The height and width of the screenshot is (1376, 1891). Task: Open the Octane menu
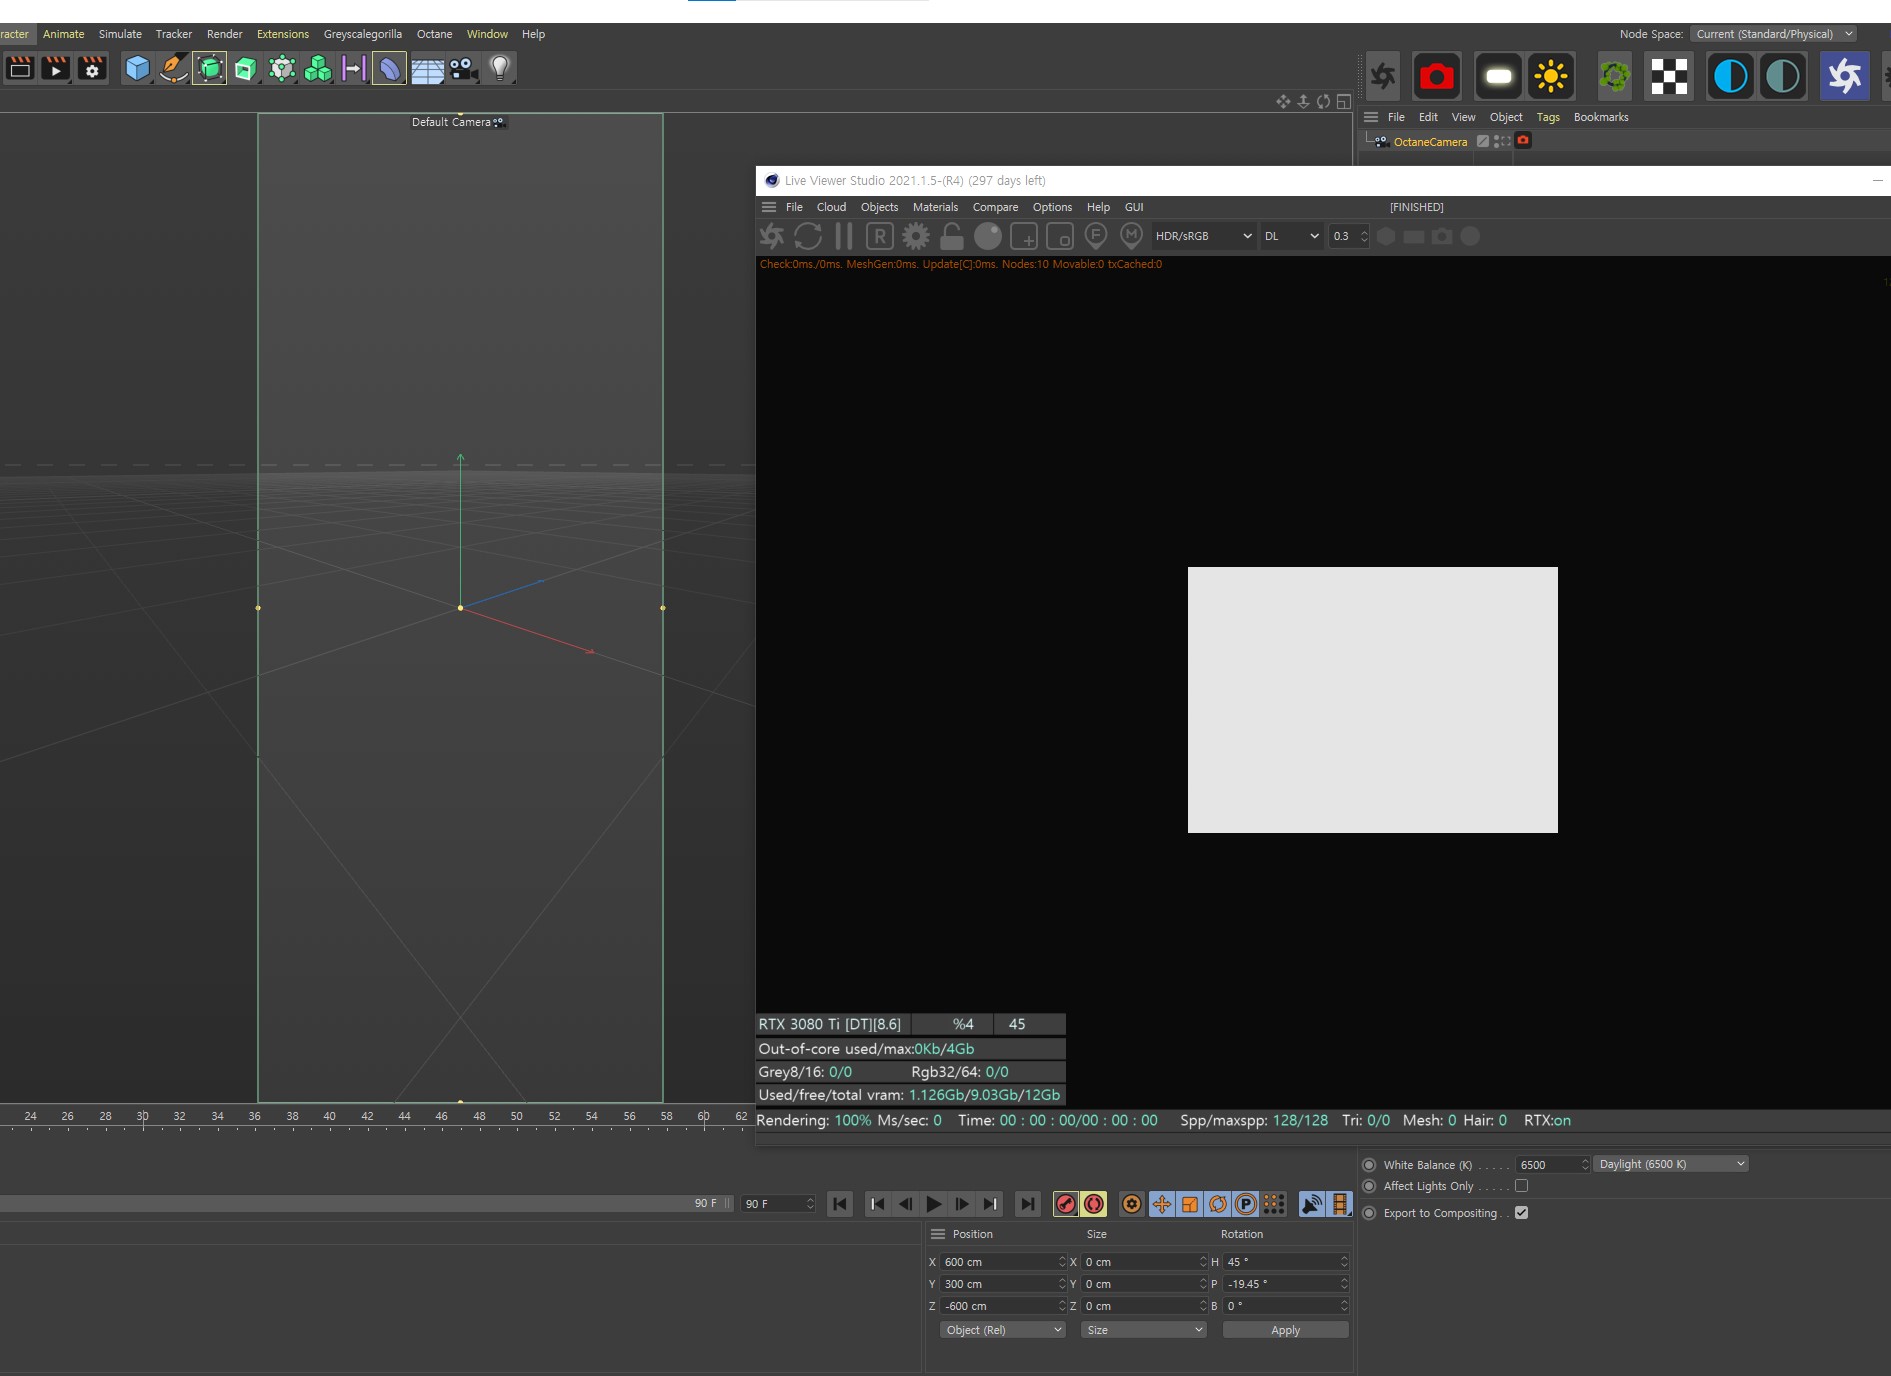click(x=434, y=34)
